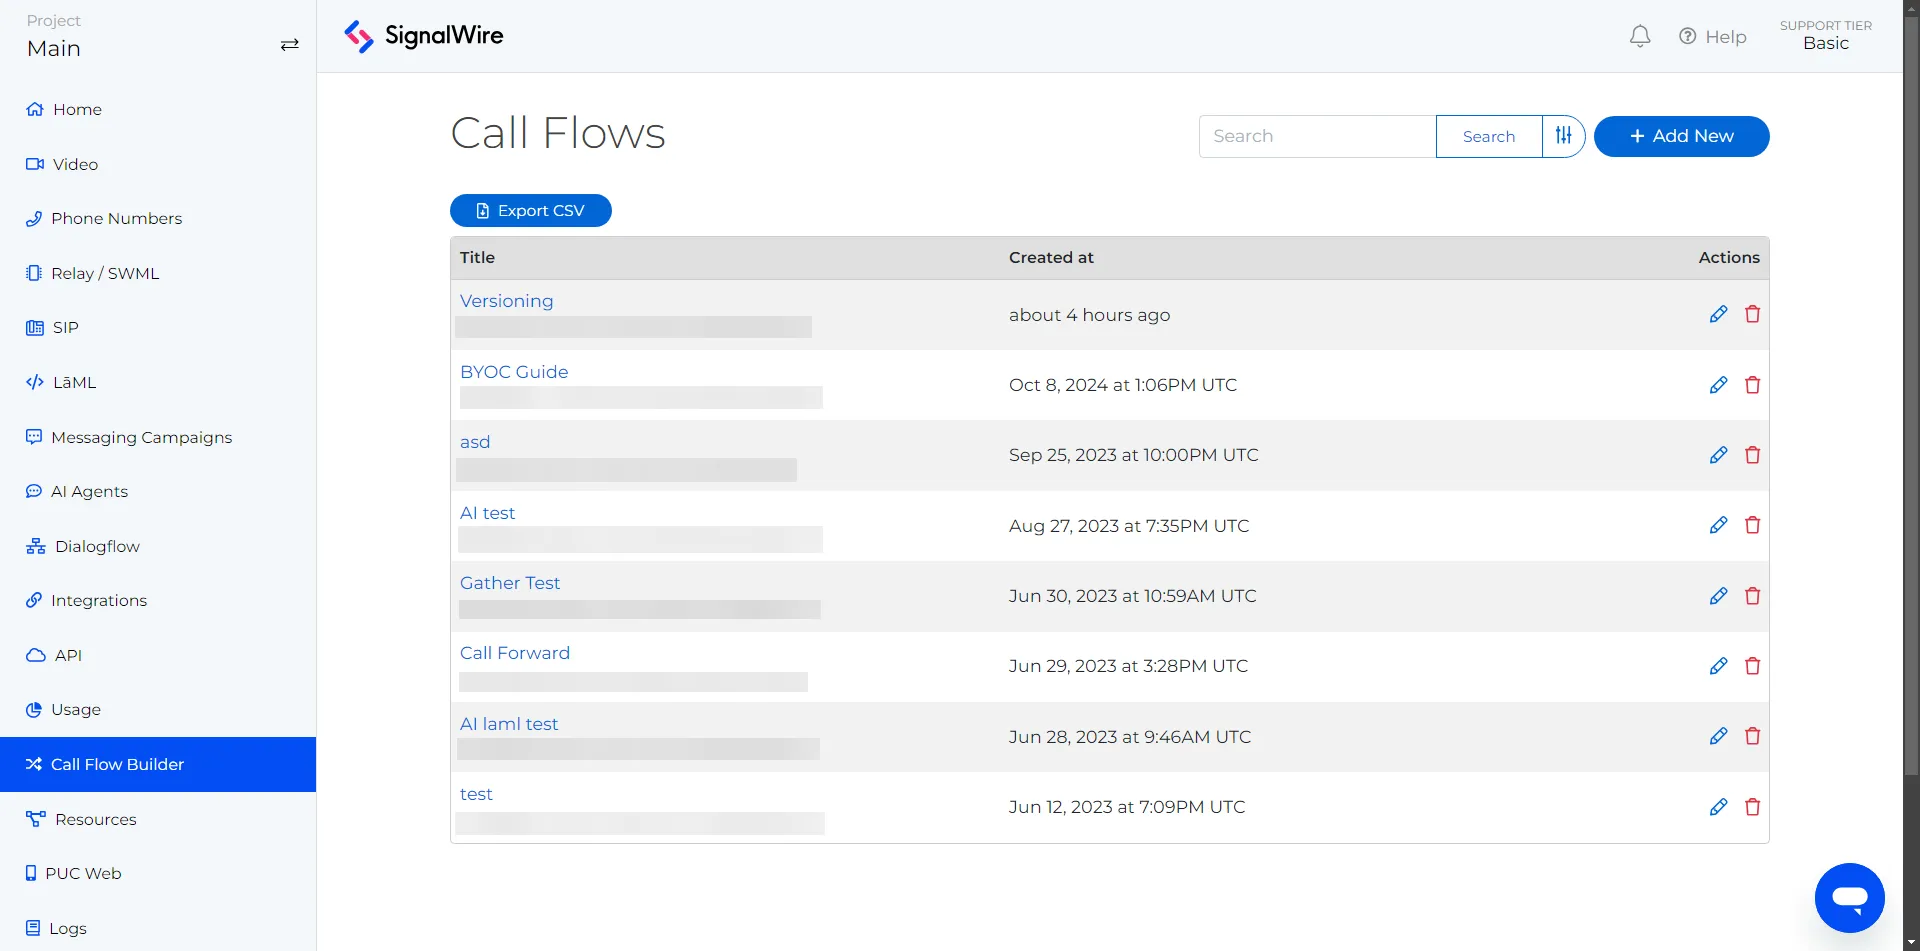
Task: Delete the BYOC Guide flow via trash icon
Action: point(1752,385)
